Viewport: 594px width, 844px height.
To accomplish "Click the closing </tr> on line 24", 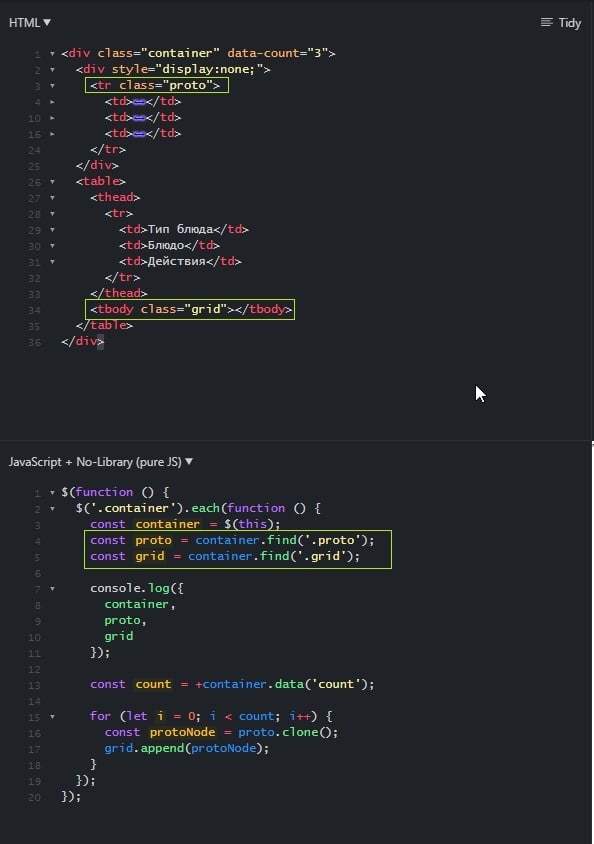I will click(108, 149).
